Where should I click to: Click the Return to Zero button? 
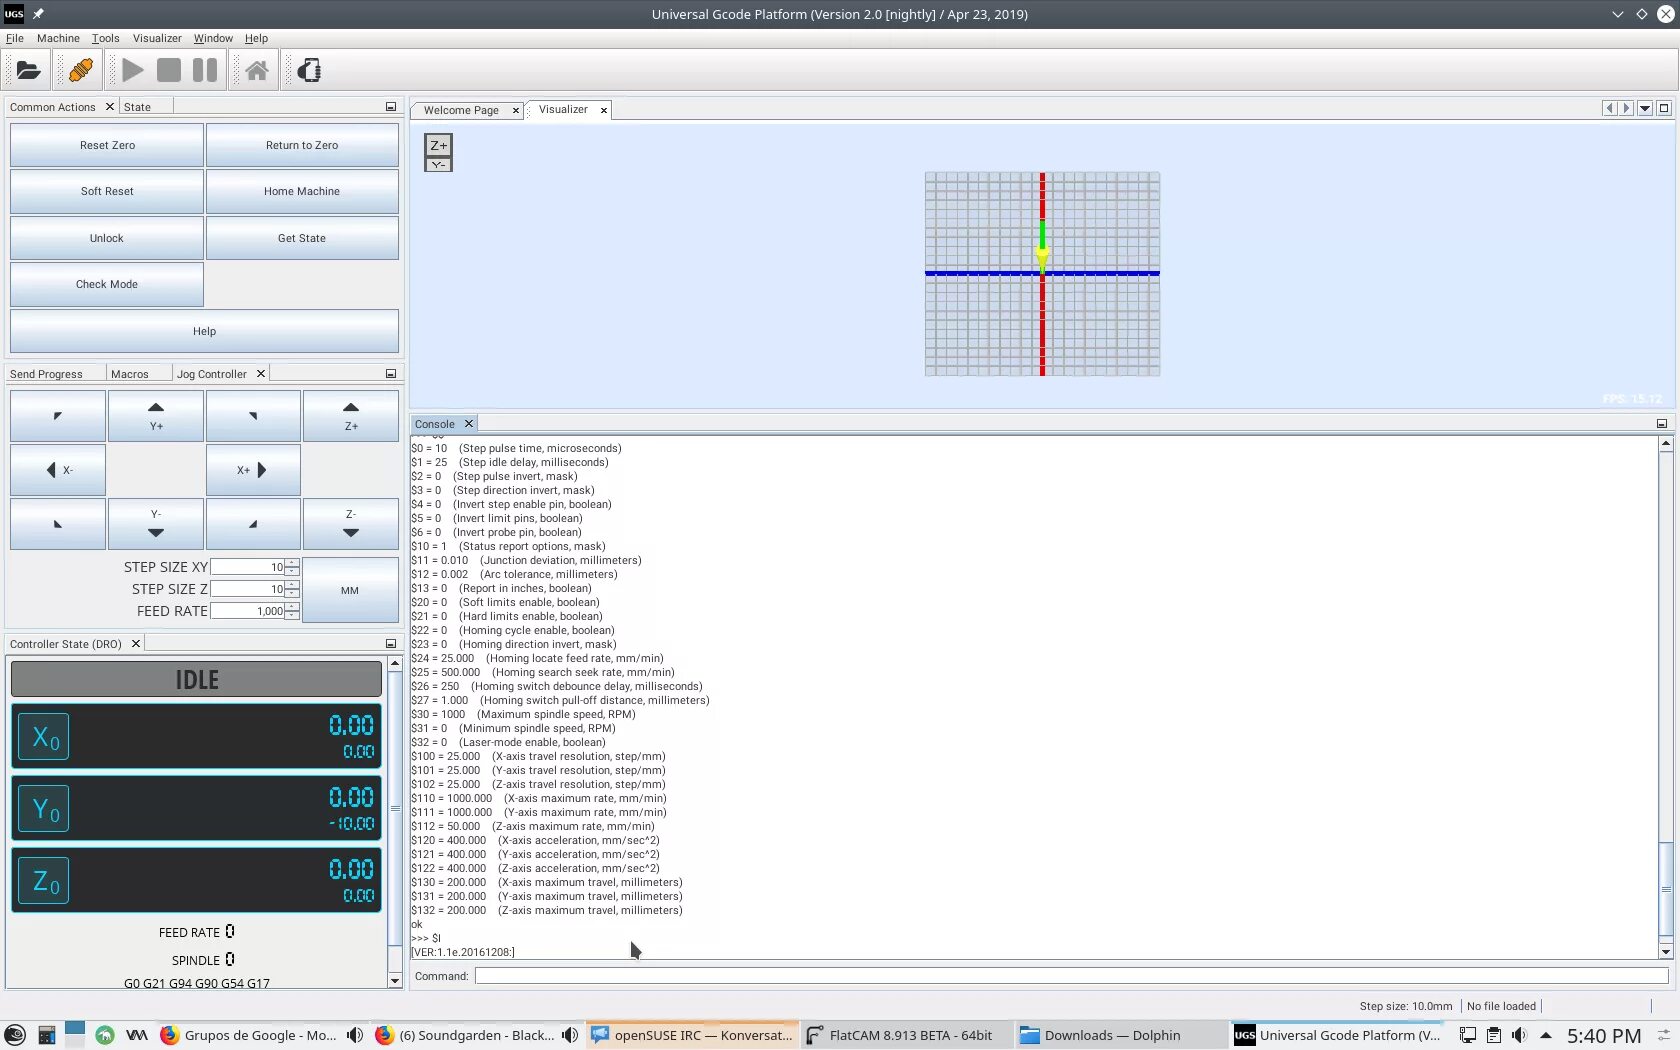(302, 145)
